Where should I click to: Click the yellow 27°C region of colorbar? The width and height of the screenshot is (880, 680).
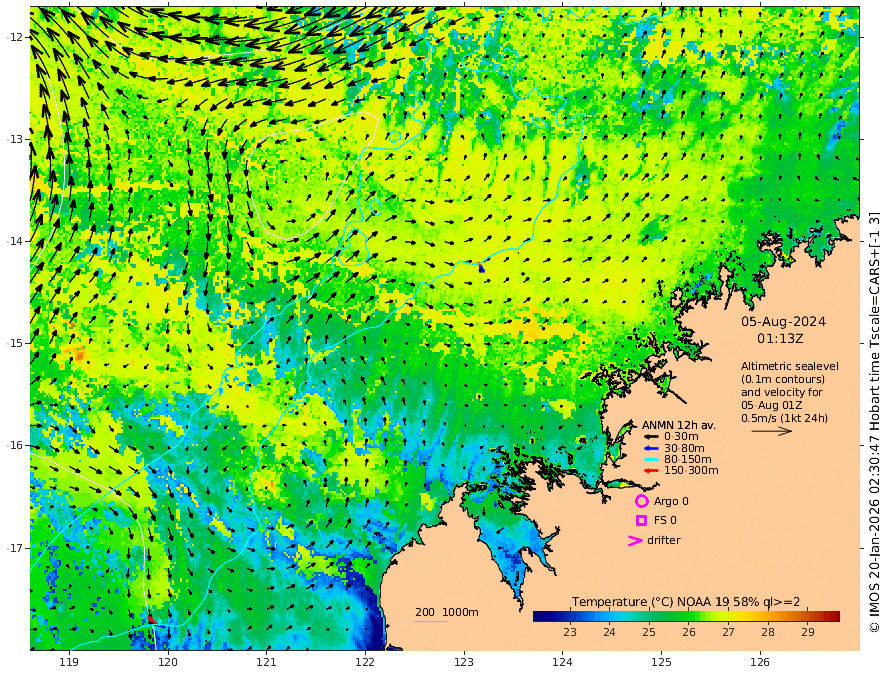point(728,617)
